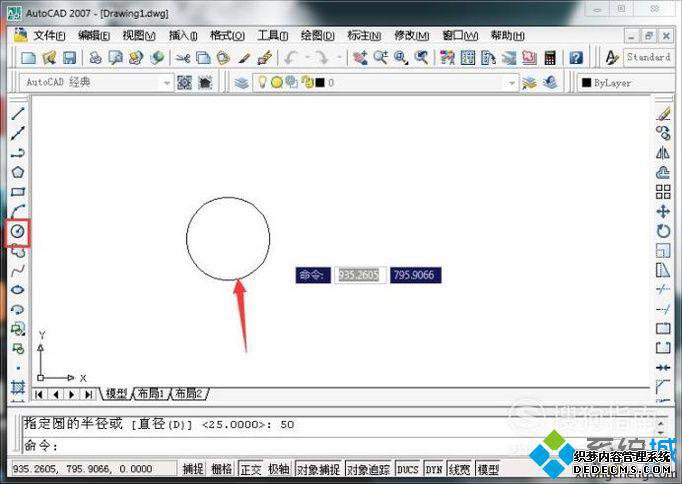Screen dimensions: 682x484
Task: Save the drawing with the floppy disk icon
Action: [x=70, y=57]
